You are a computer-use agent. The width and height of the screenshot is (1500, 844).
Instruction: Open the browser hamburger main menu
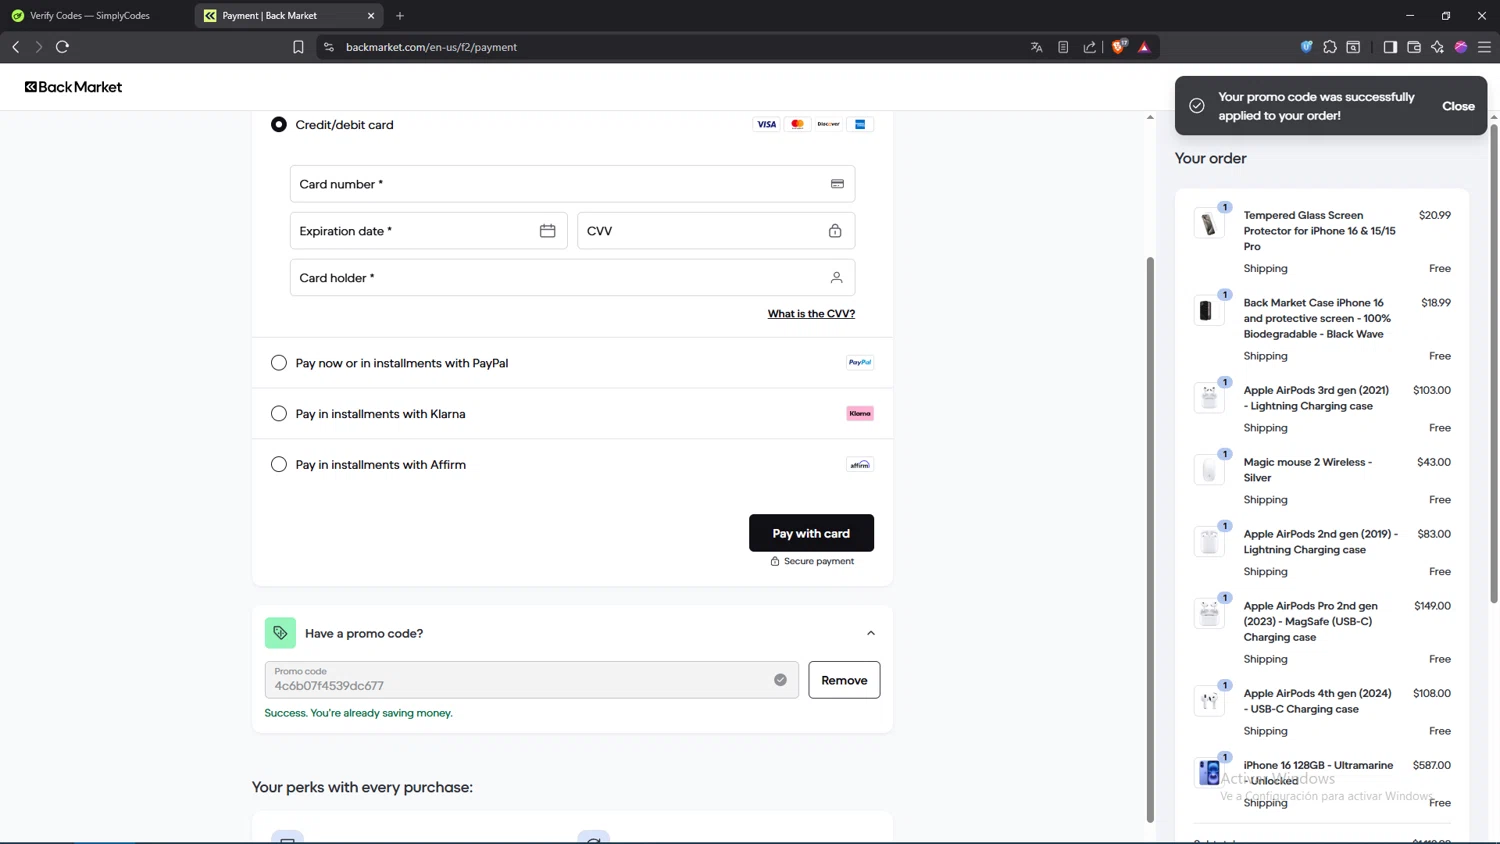point(1484,47)
